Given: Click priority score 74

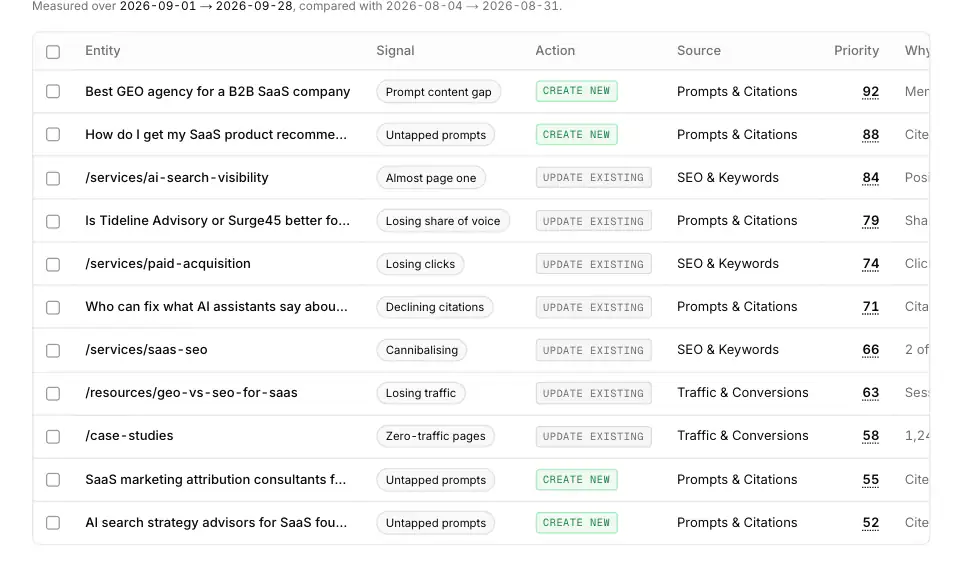Looking at the screenshot, I should click(871, 264).
